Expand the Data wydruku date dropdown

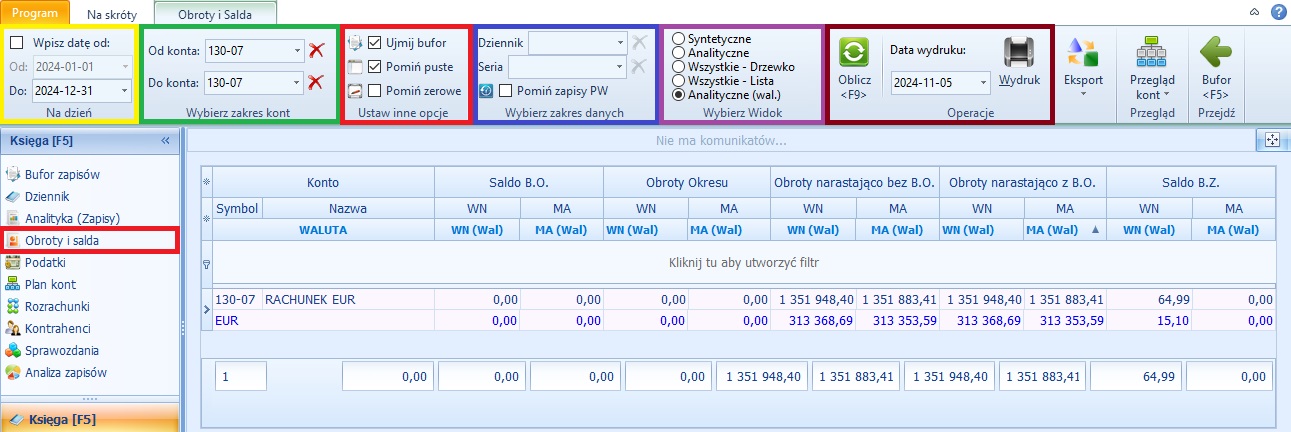click(x=984, y=83)
